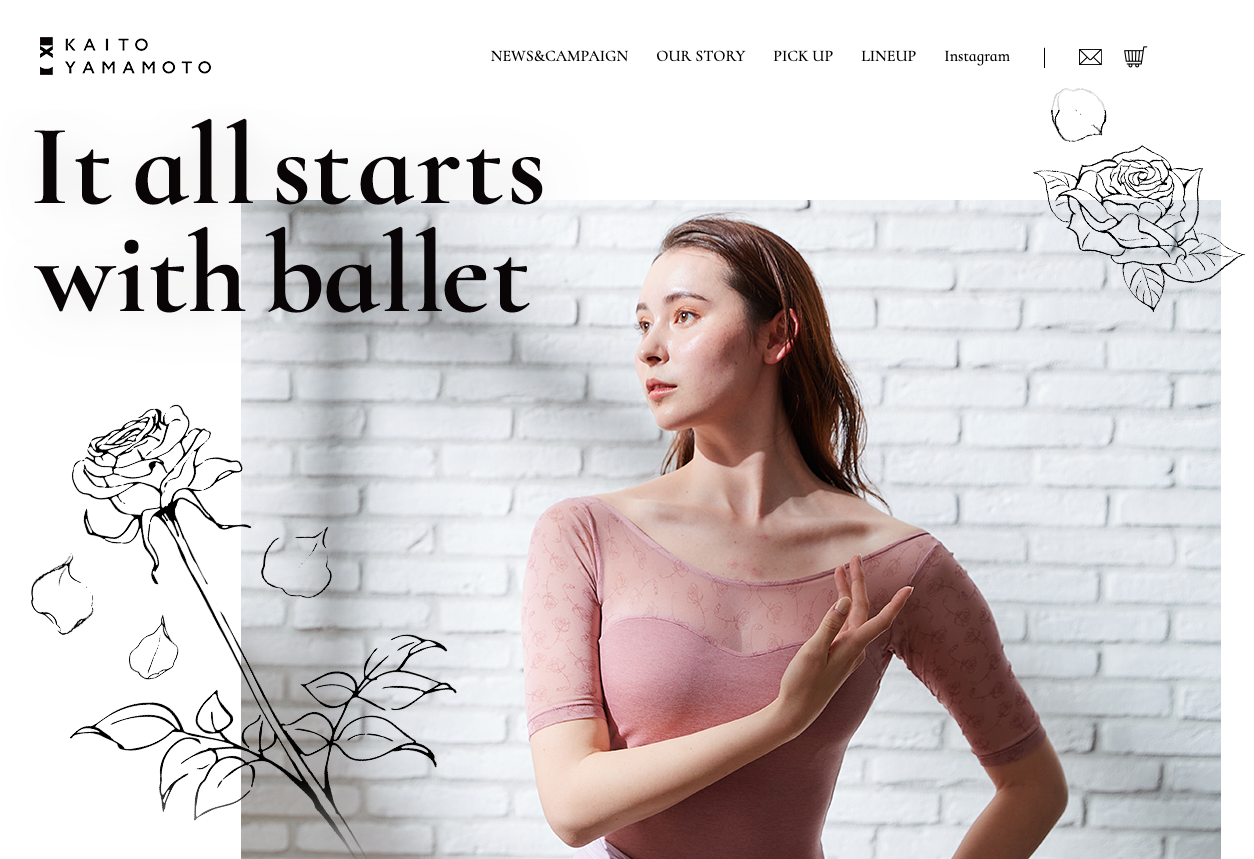The width and height of the screenshot is (1254, 859).
Task: Follow the Instagram link
Action: pyautogui.click(x=977, y=56)
